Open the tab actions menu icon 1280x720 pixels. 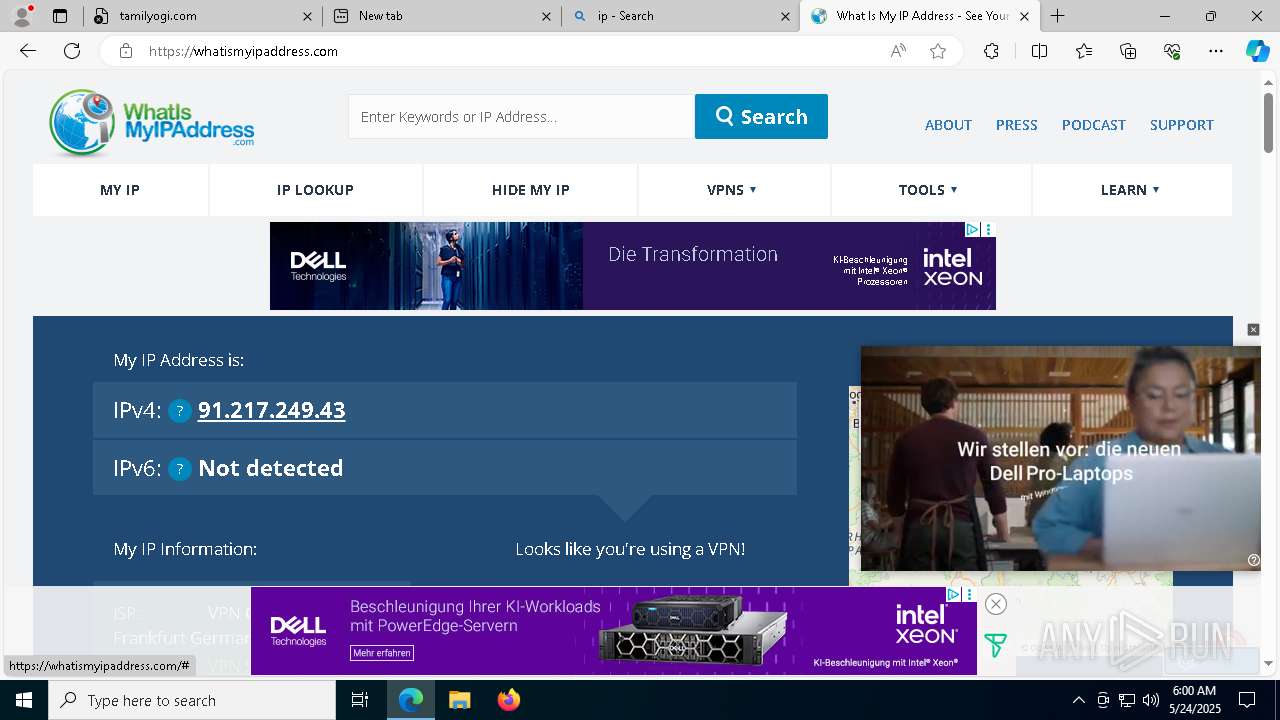pos(60,16)
